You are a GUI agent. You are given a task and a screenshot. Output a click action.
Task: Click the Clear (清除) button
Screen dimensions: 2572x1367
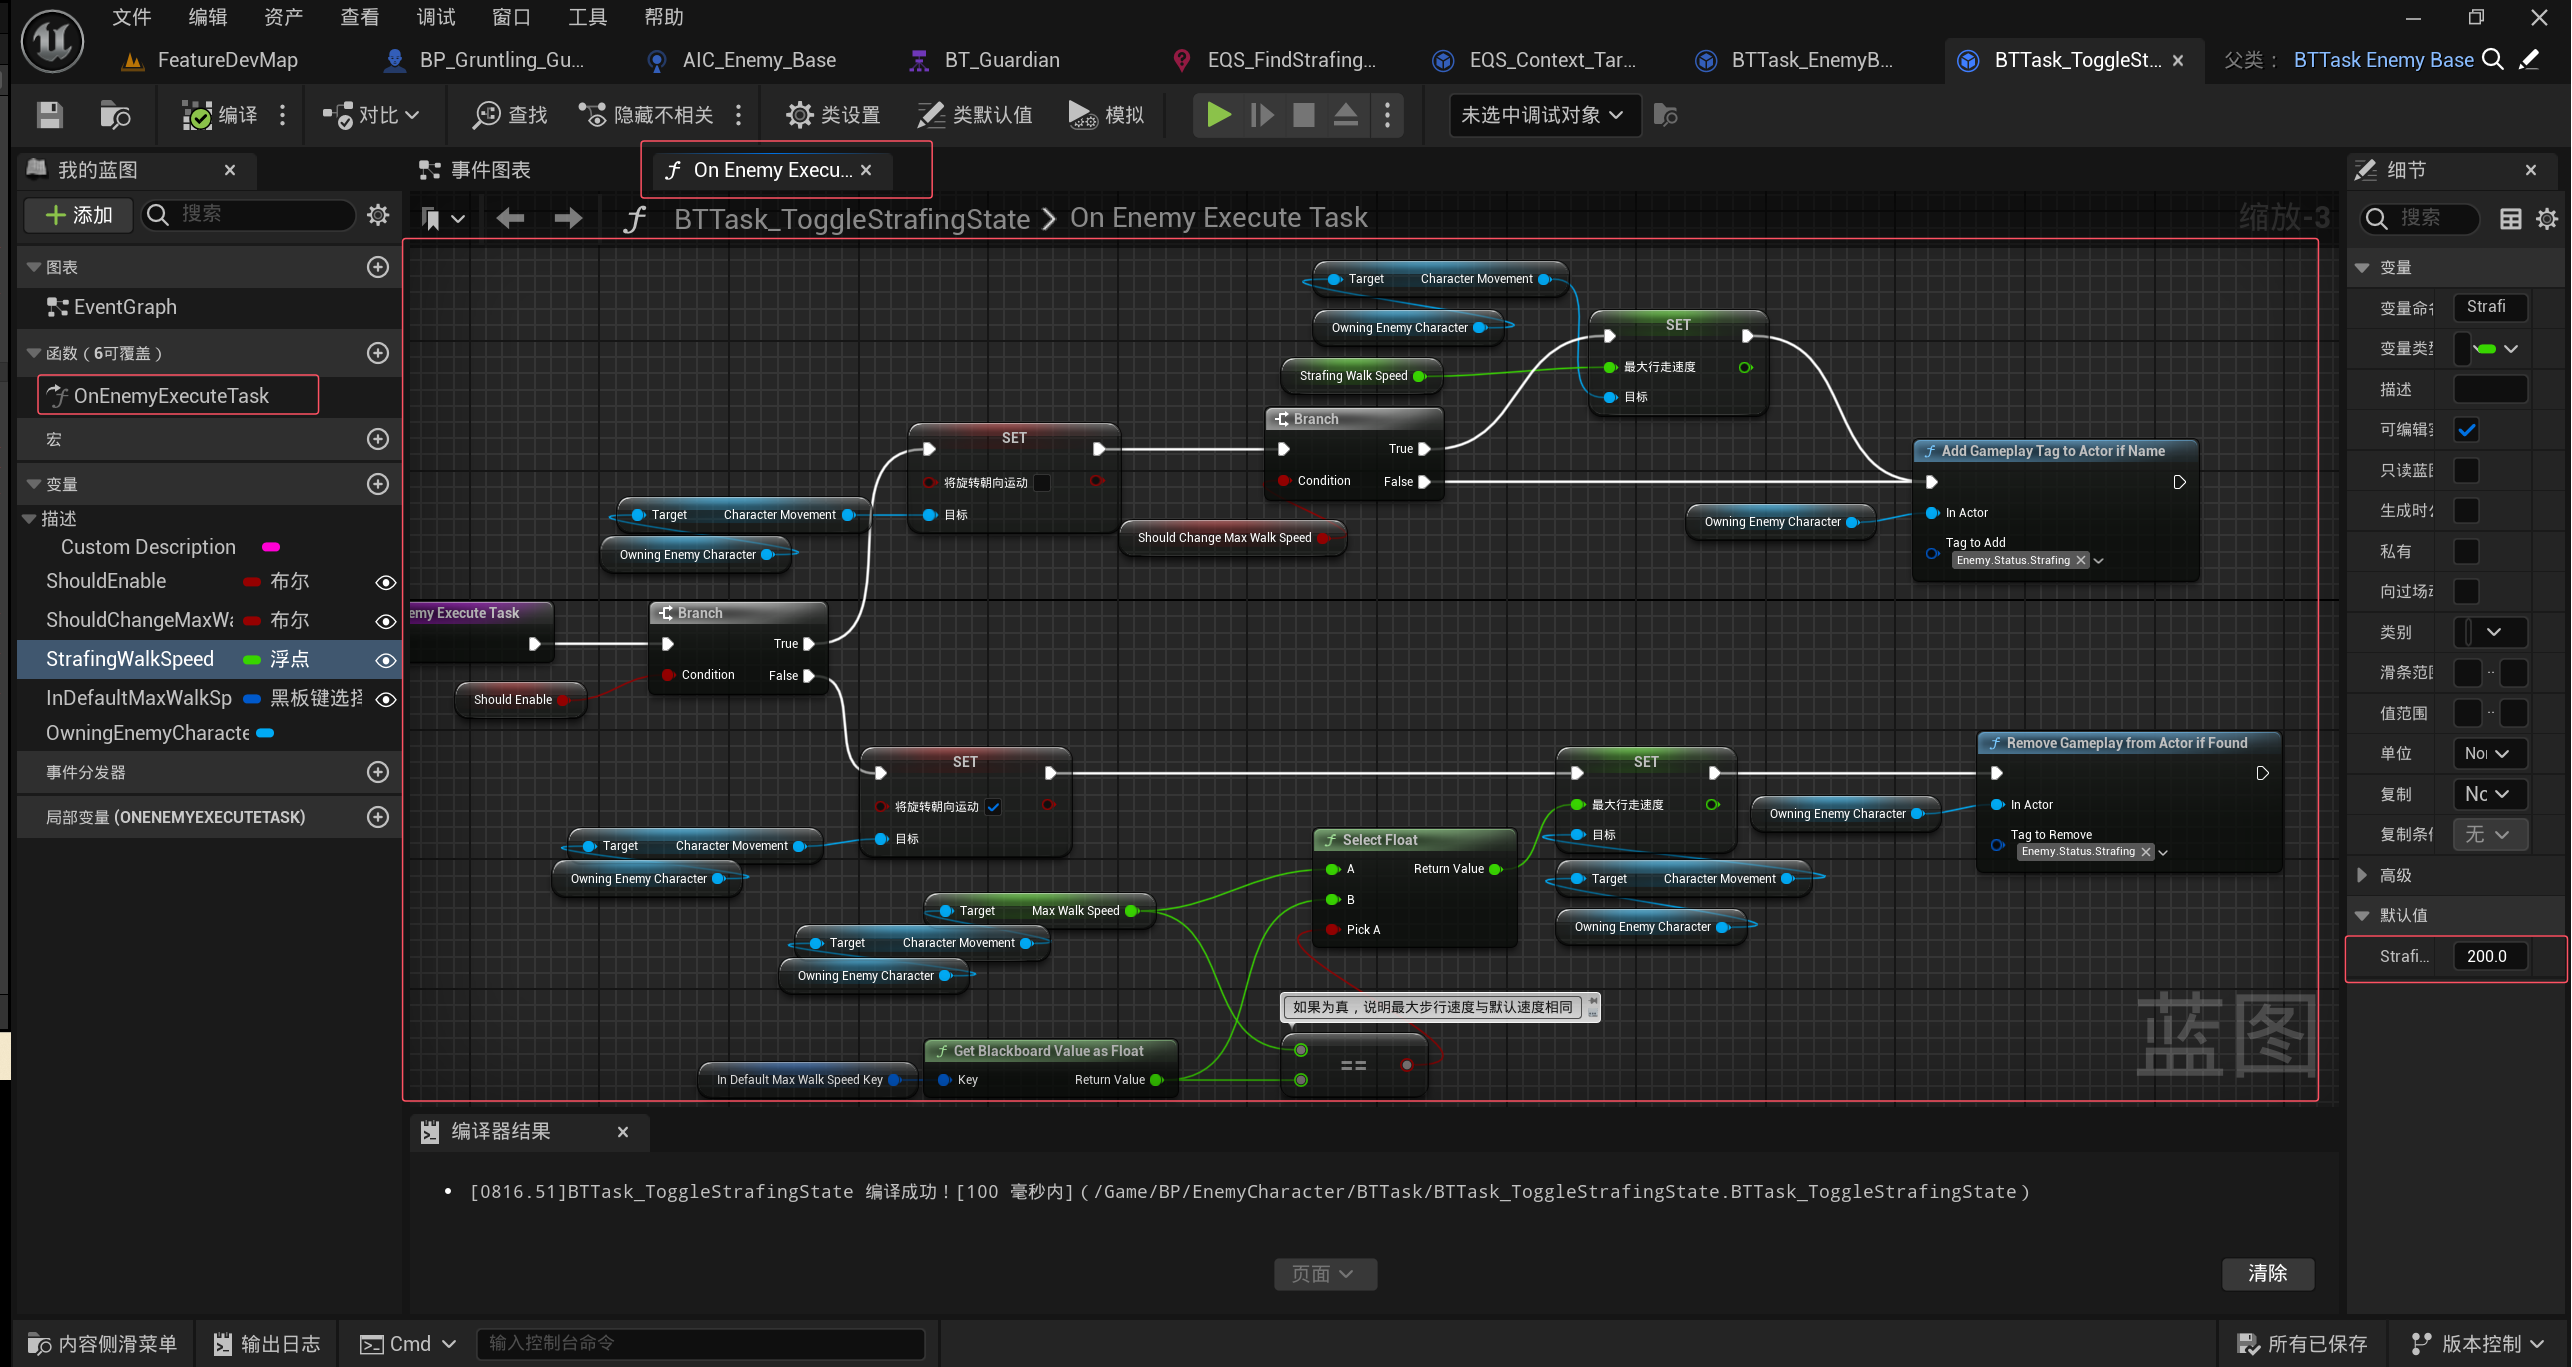tap(2267, 1273)
